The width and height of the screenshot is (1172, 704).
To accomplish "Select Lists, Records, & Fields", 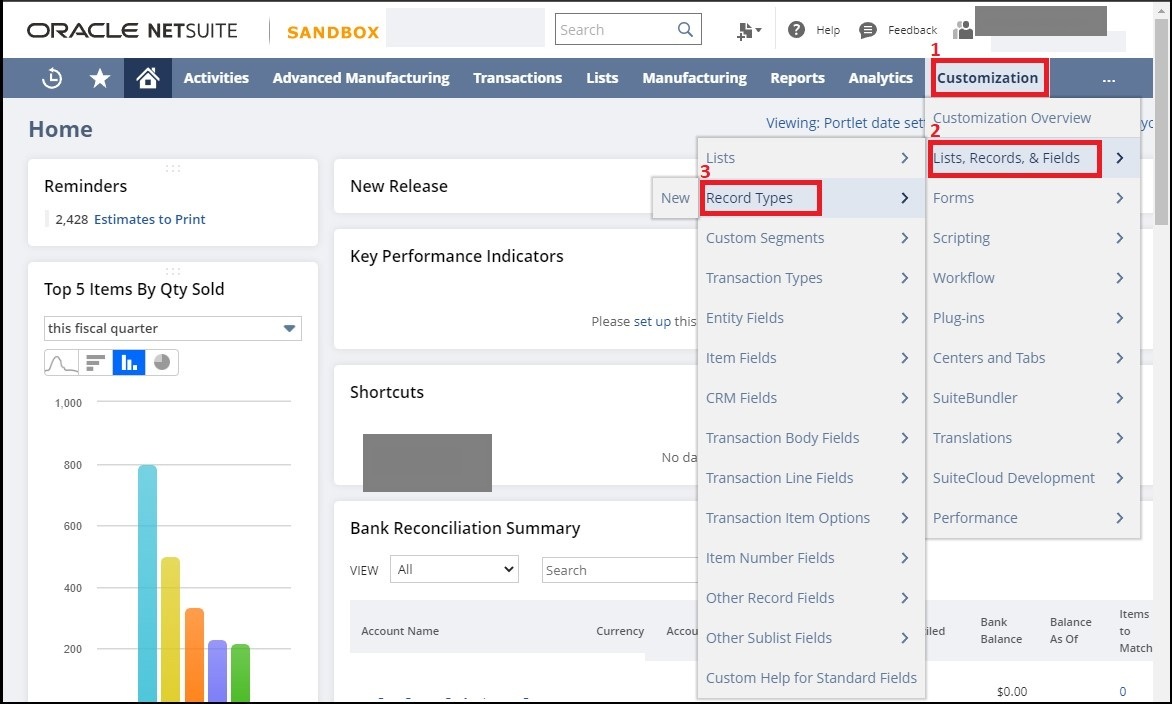I will (1006, 158).
